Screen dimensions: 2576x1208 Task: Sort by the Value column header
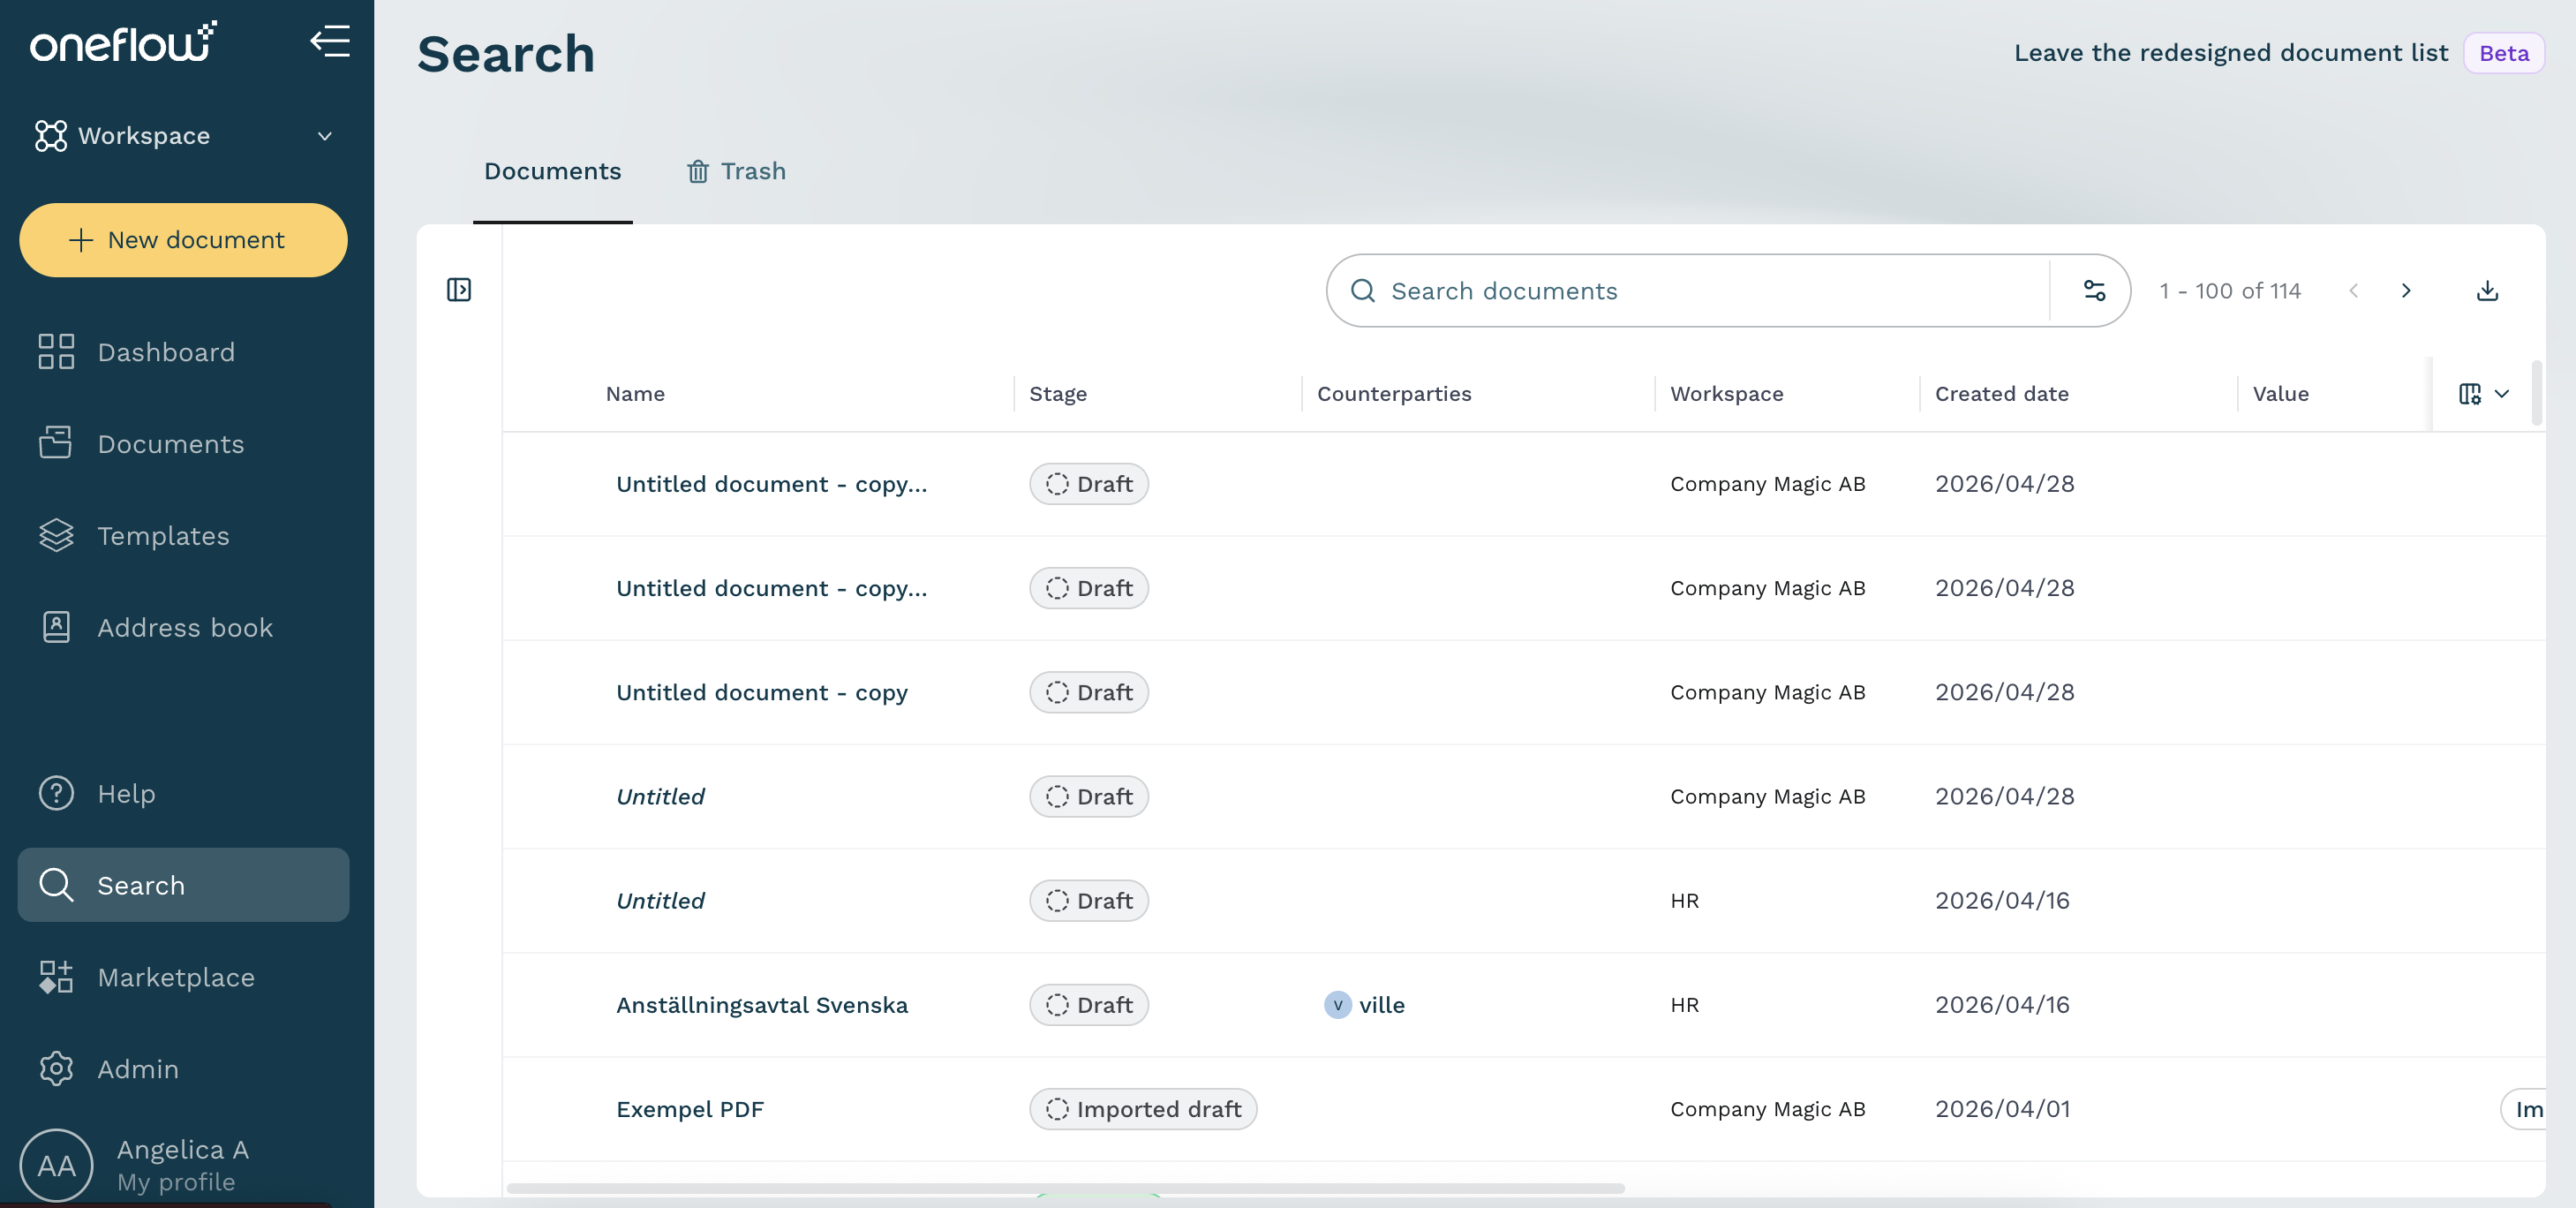(x=2281, y=394)
